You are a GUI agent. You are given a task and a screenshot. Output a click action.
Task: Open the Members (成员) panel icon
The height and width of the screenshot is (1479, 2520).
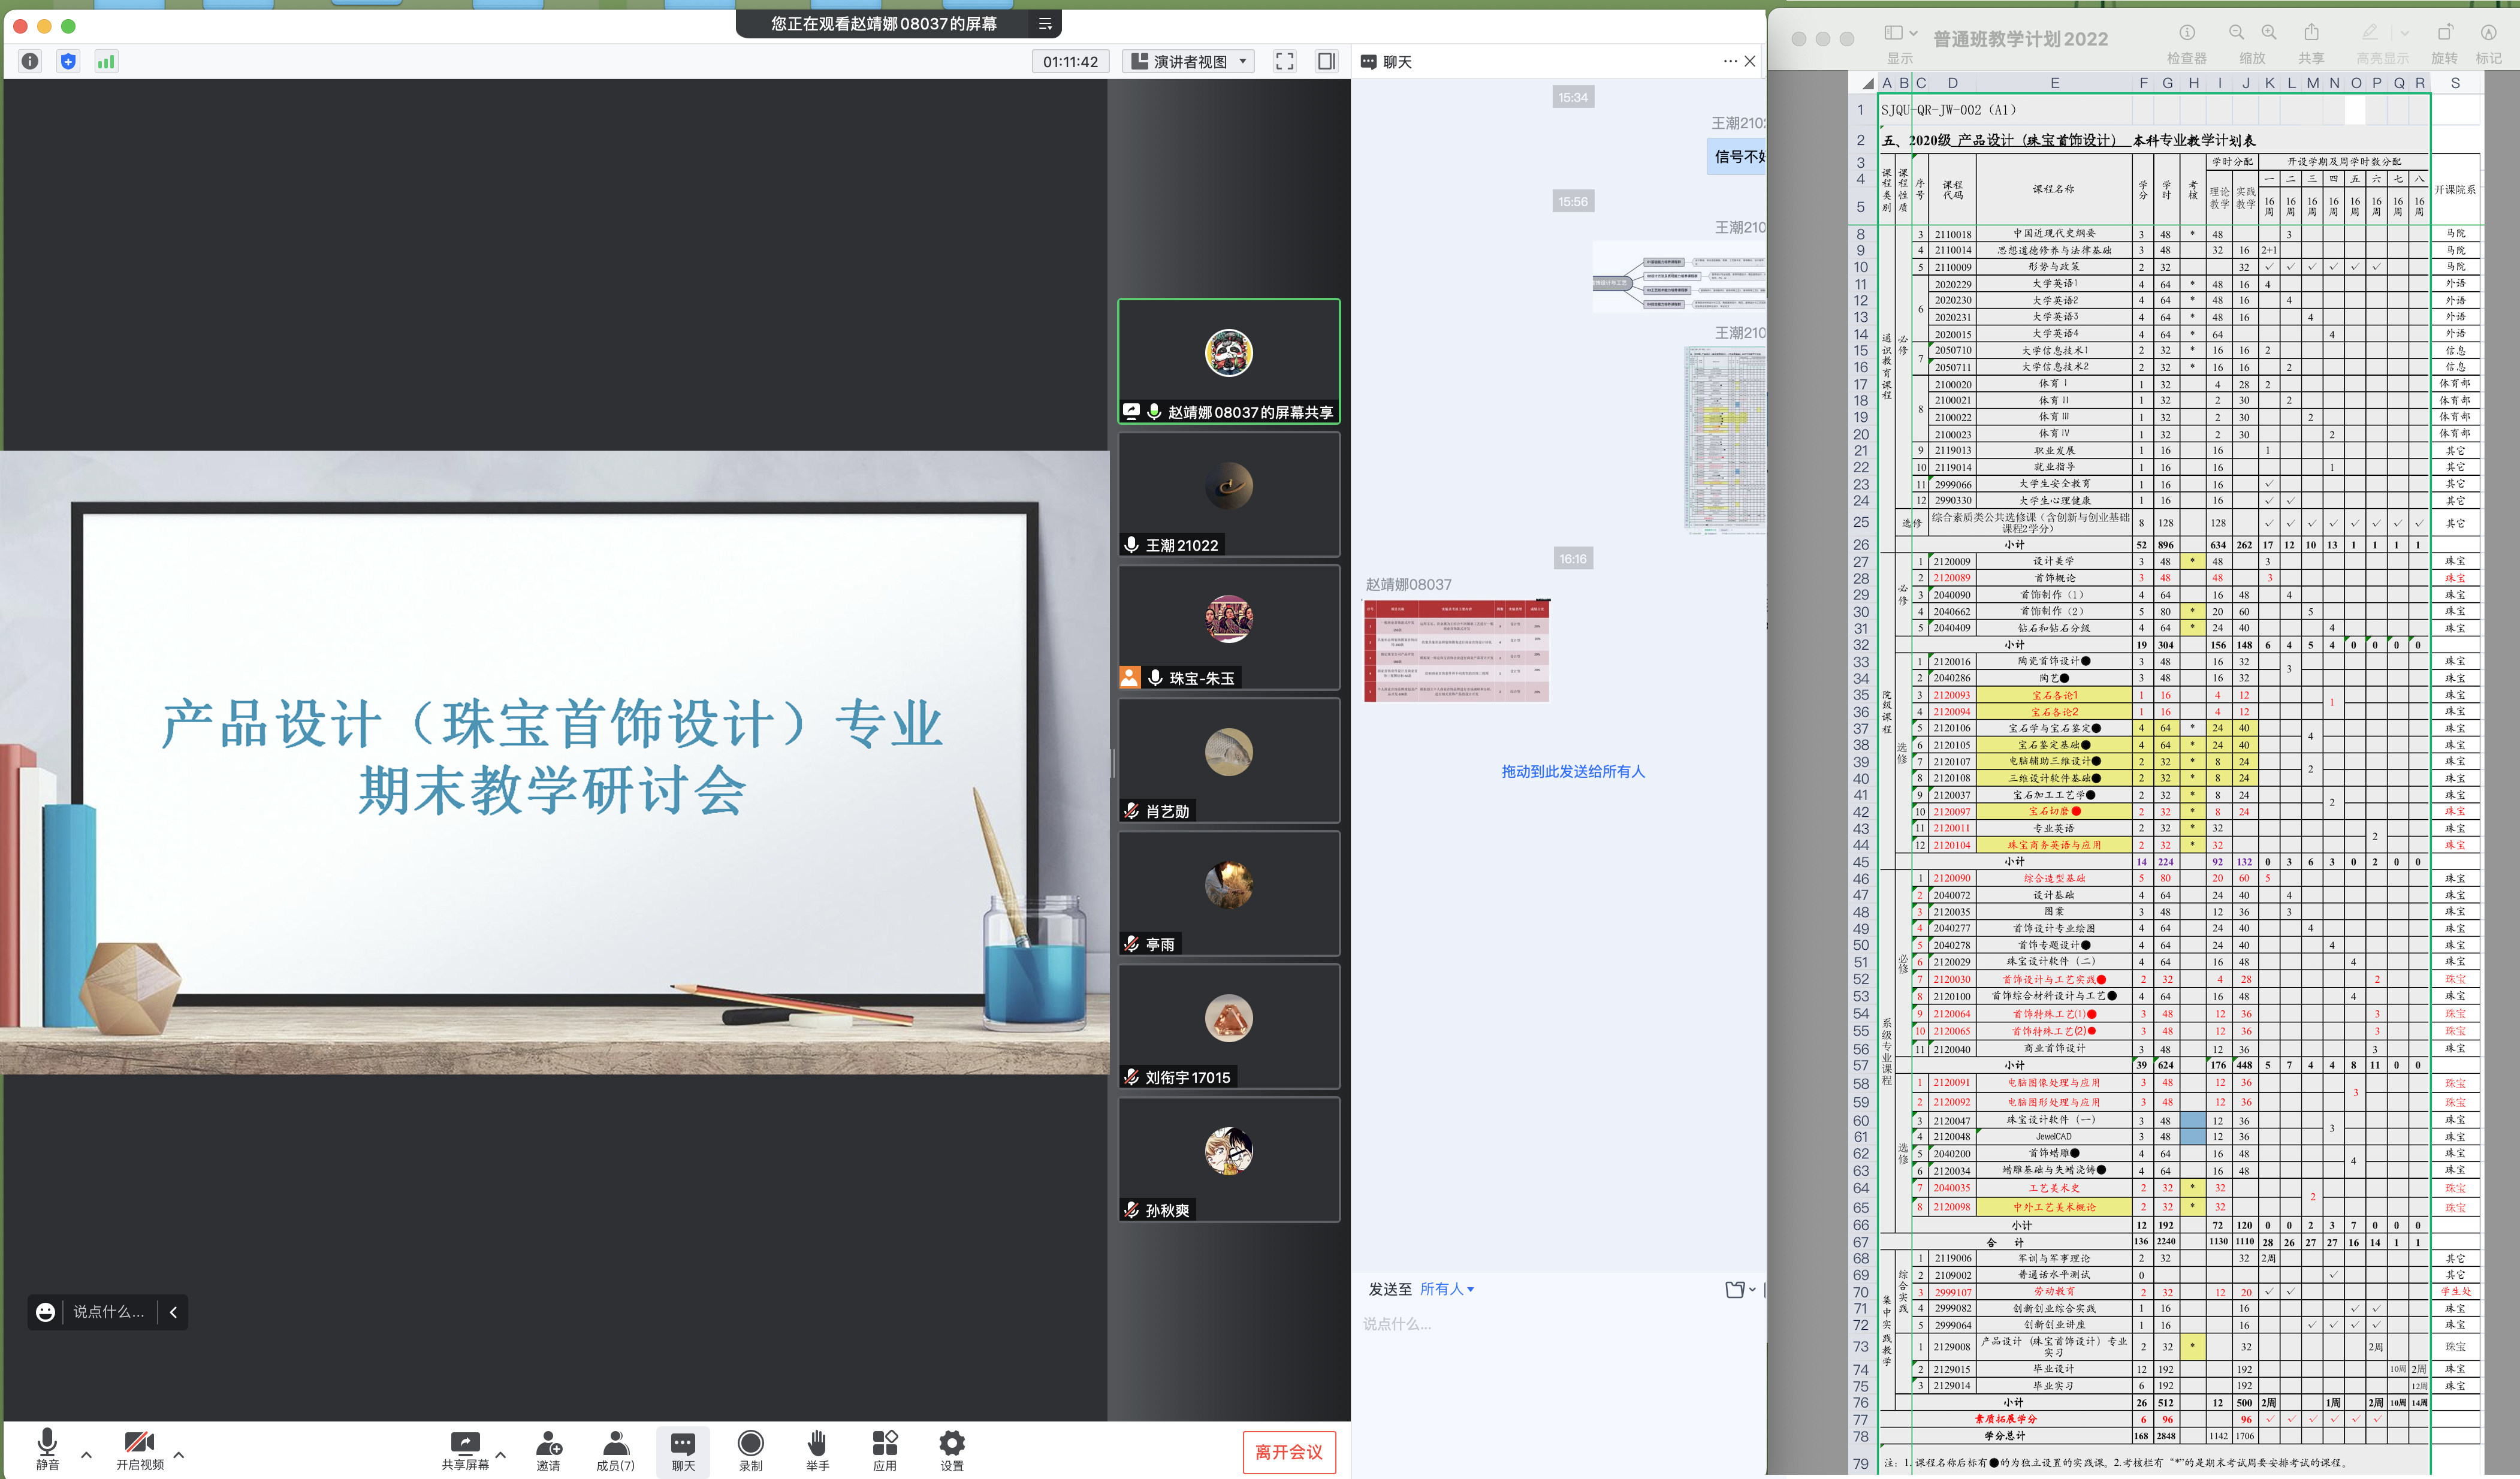pyautogui.click(x=615, y=1443)
